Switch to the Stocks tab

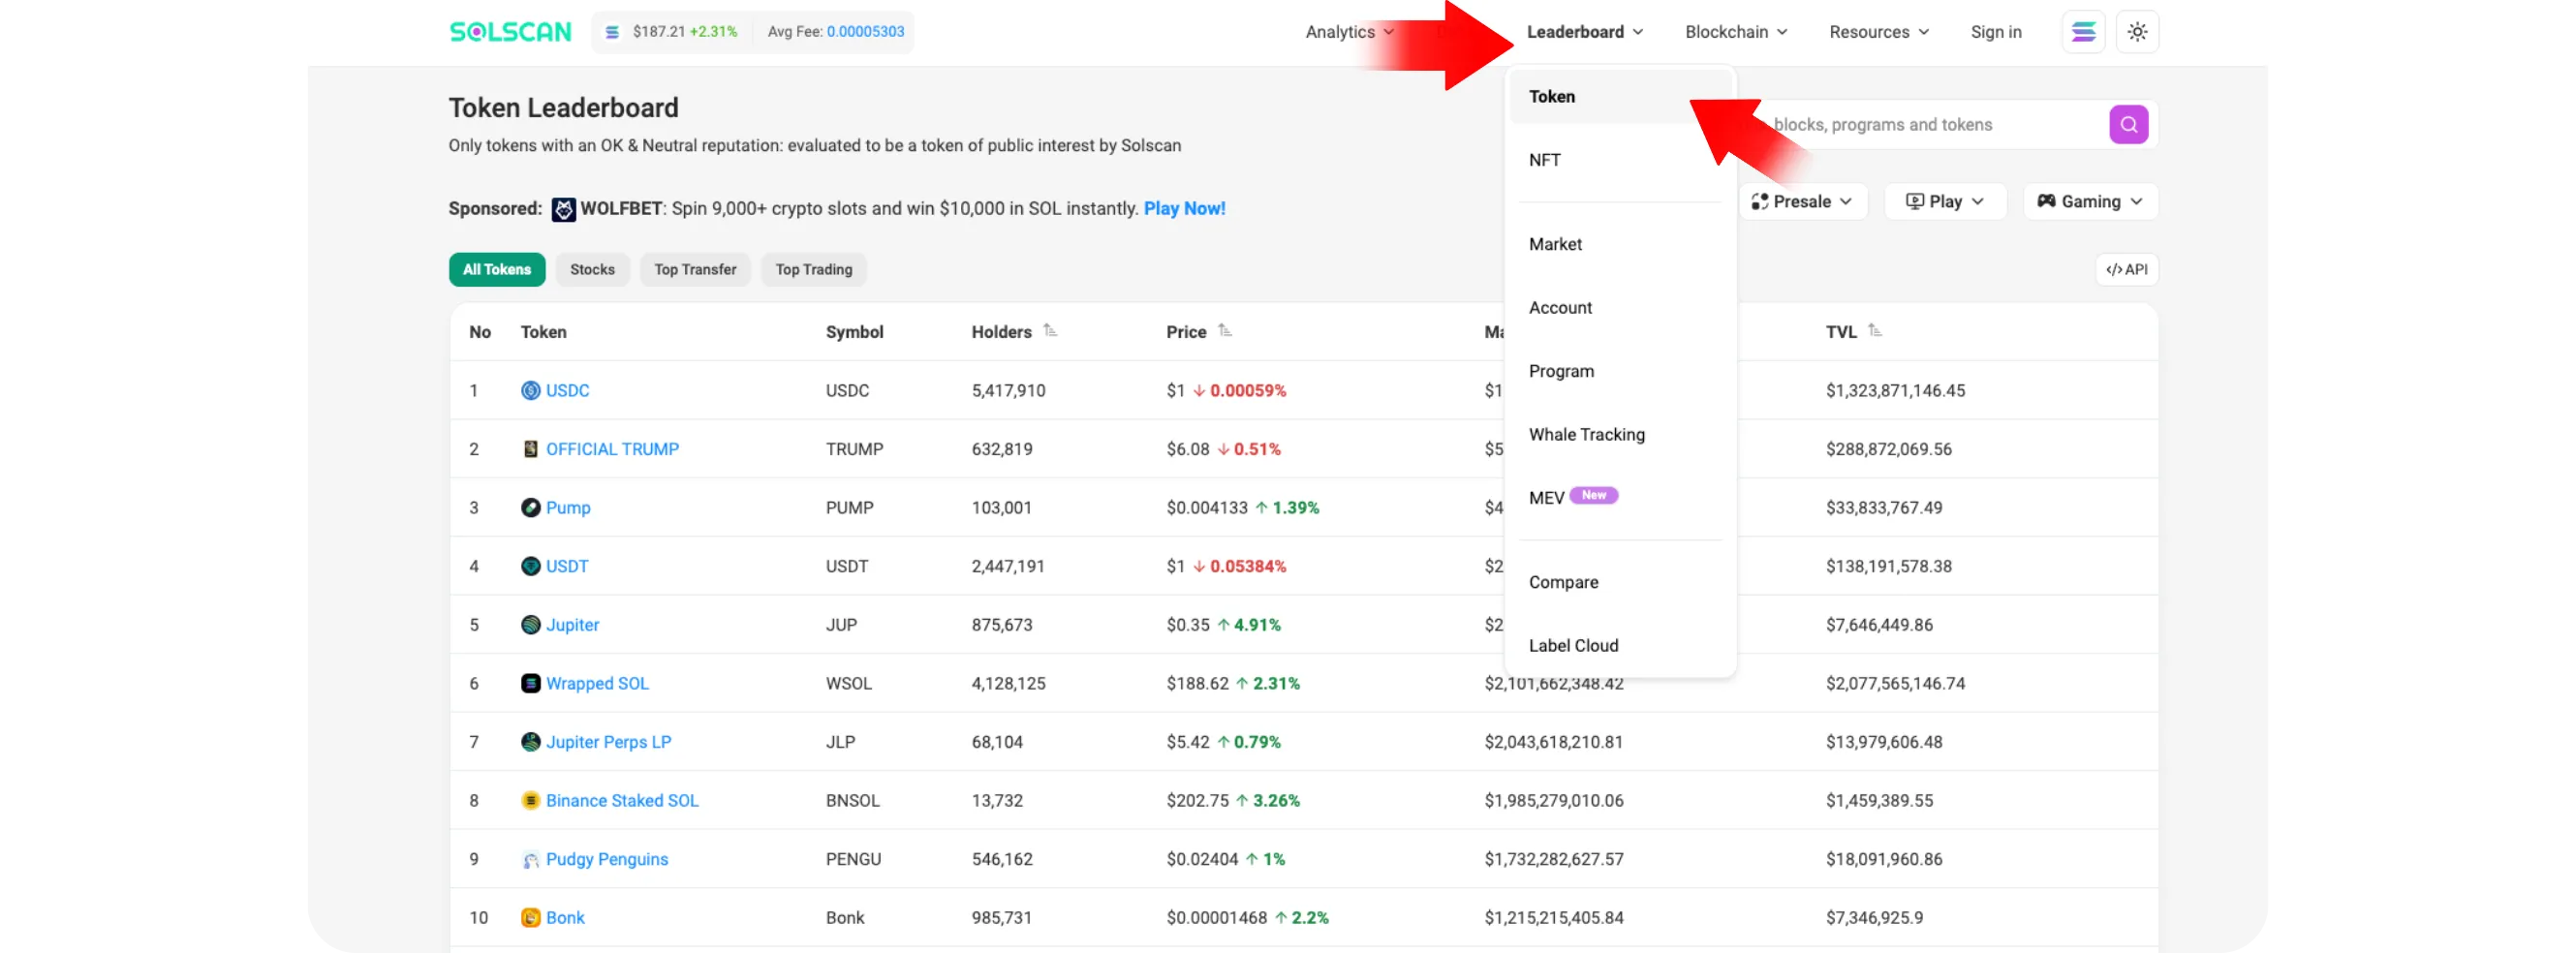pyautogui.click(x=592, y=270)
